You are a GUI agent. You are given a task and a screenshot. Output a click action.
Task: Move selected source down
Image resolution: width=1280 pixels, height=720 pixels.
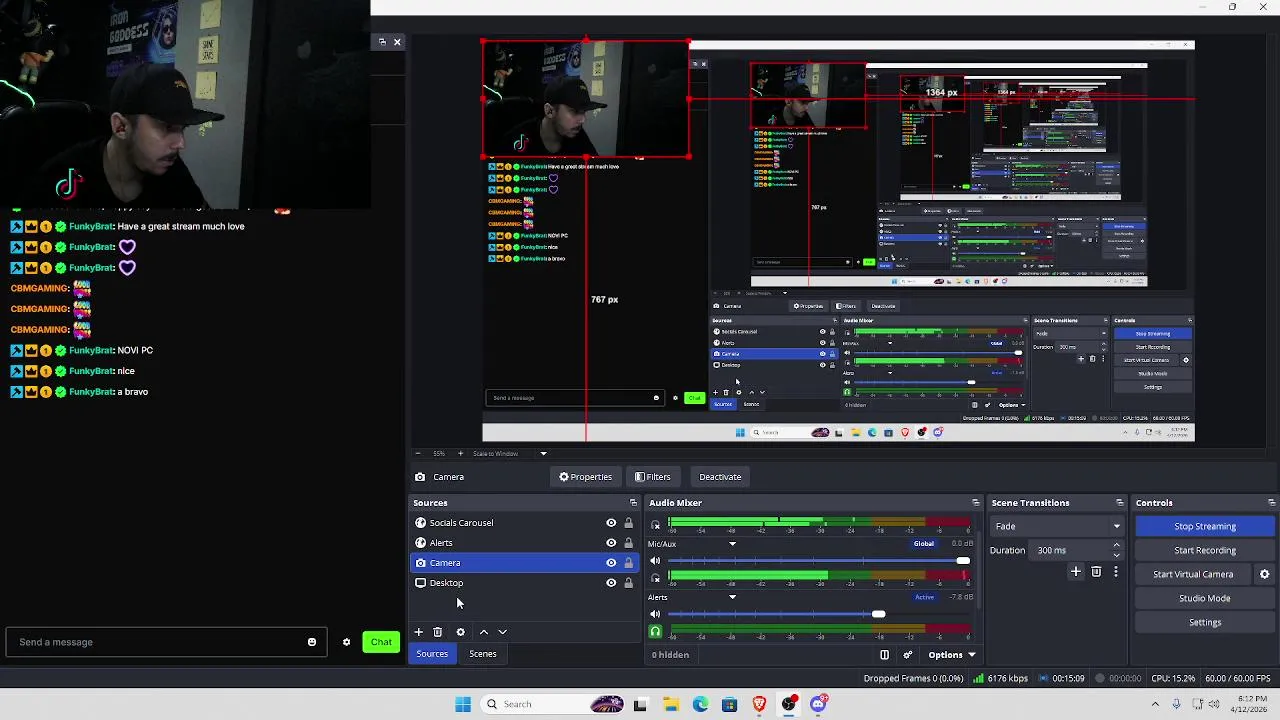point(503,632)
